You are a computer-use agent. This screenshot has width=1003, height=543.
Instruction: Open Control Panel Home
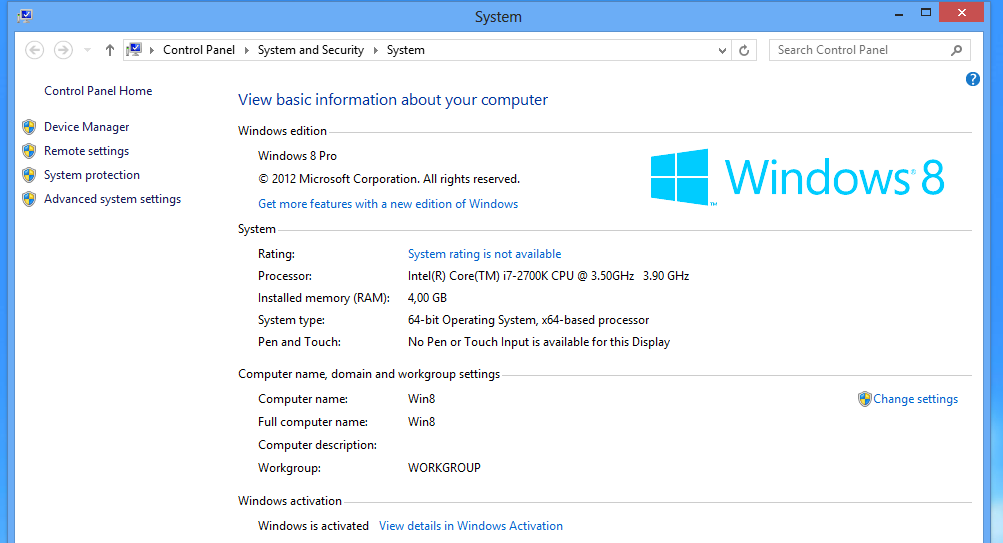point(98,91)
